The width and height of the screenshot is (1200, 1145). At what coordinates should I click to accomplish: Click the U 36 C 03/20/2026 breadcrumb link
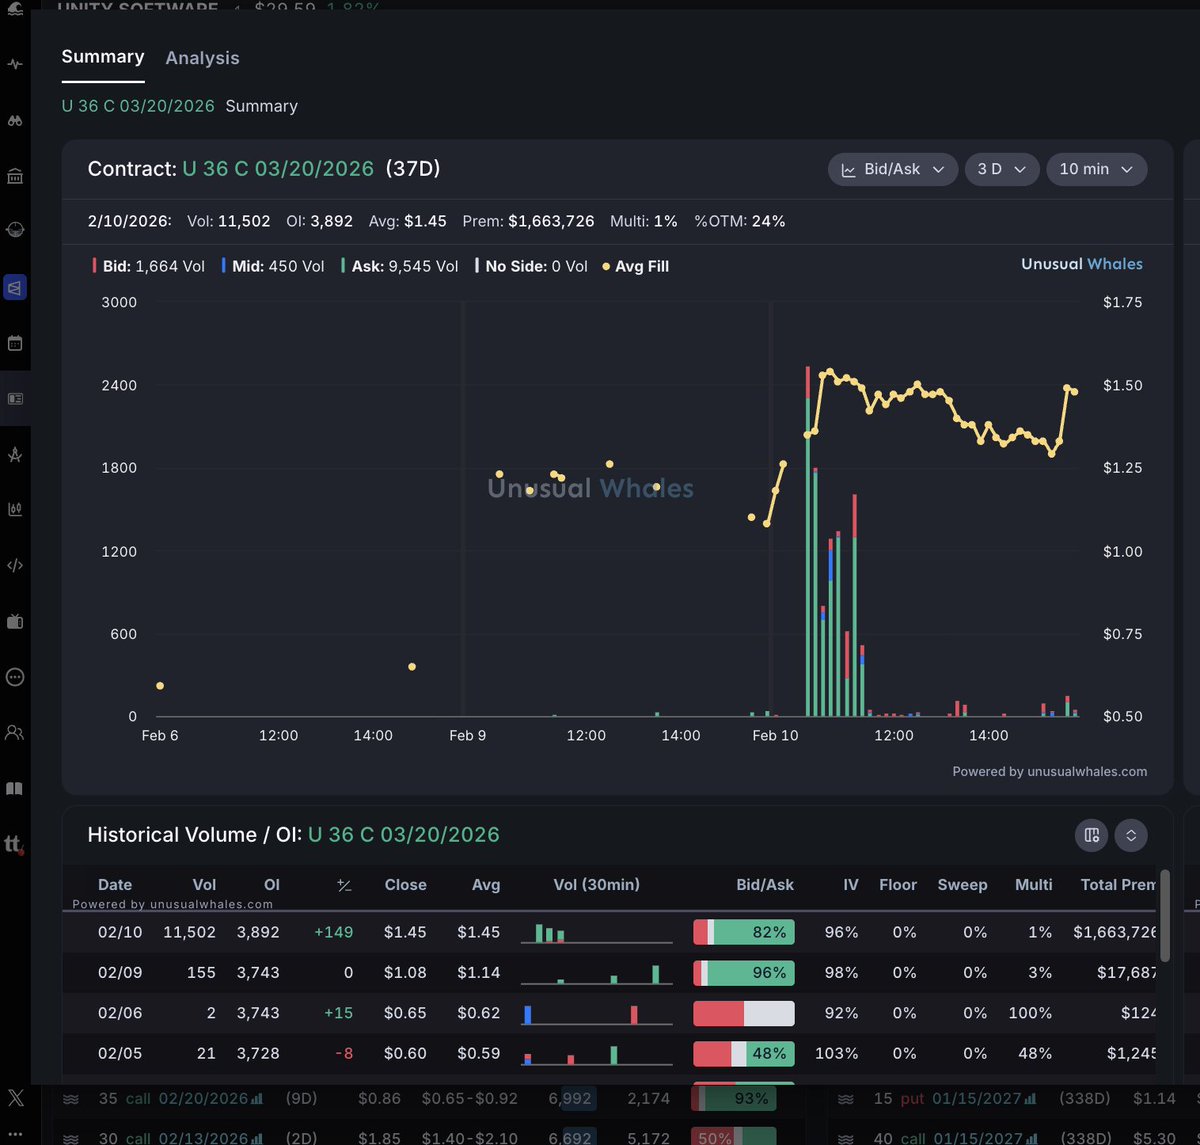coord(138,106)
